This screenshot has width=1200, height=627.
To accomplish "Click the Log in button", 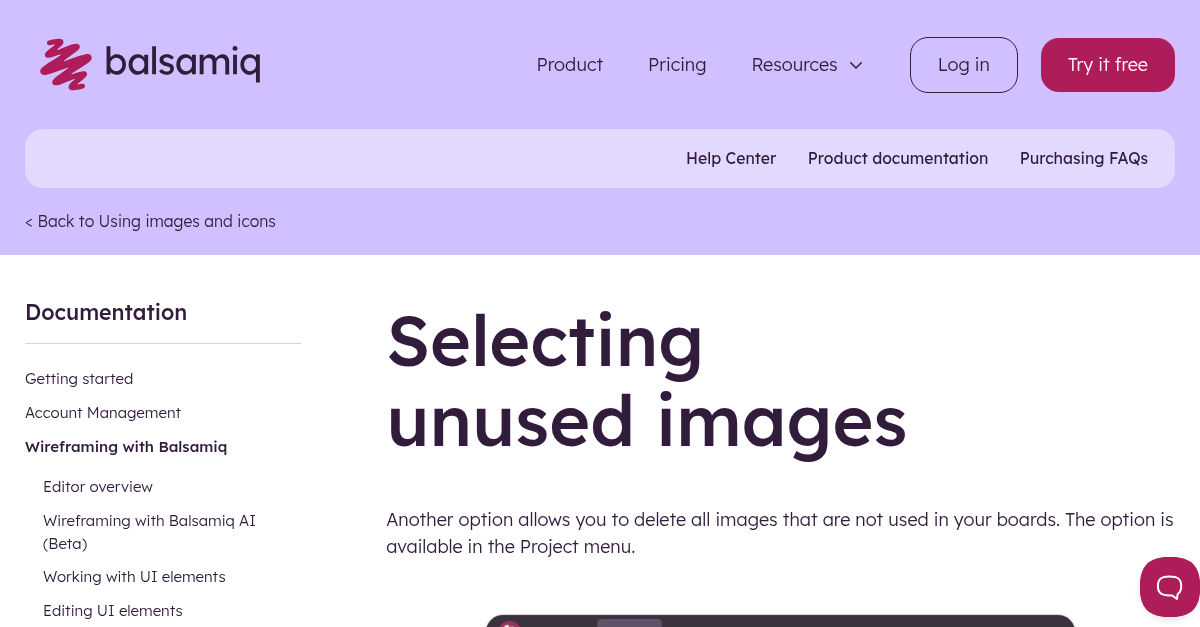I will click(963, 64).
